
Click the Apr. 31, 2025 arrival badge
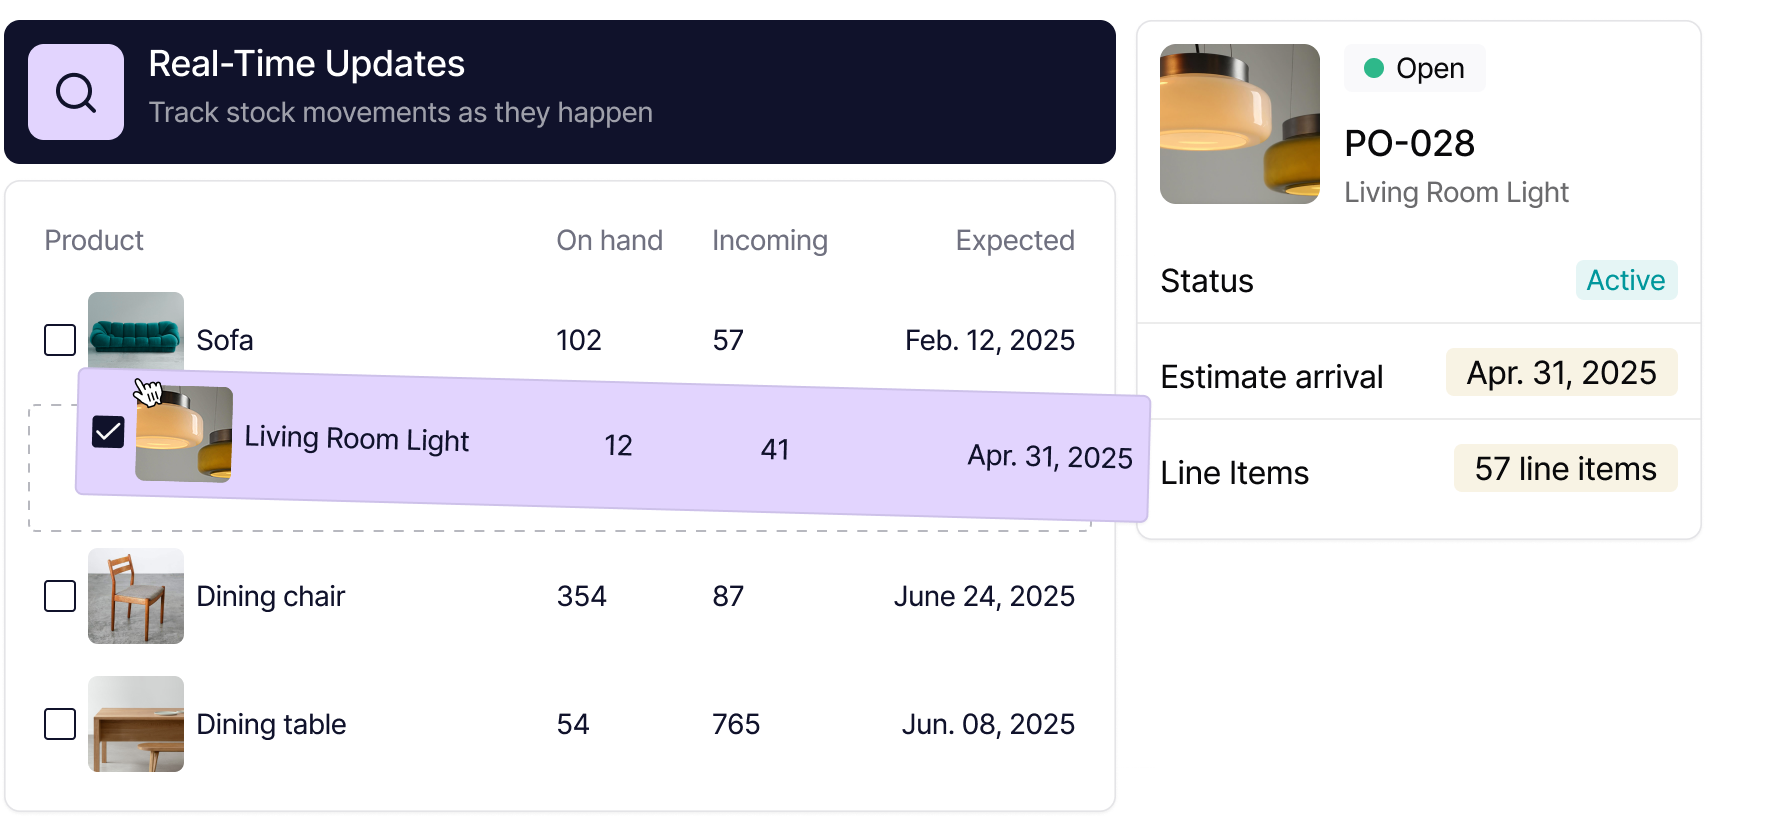coord(1561,373)
